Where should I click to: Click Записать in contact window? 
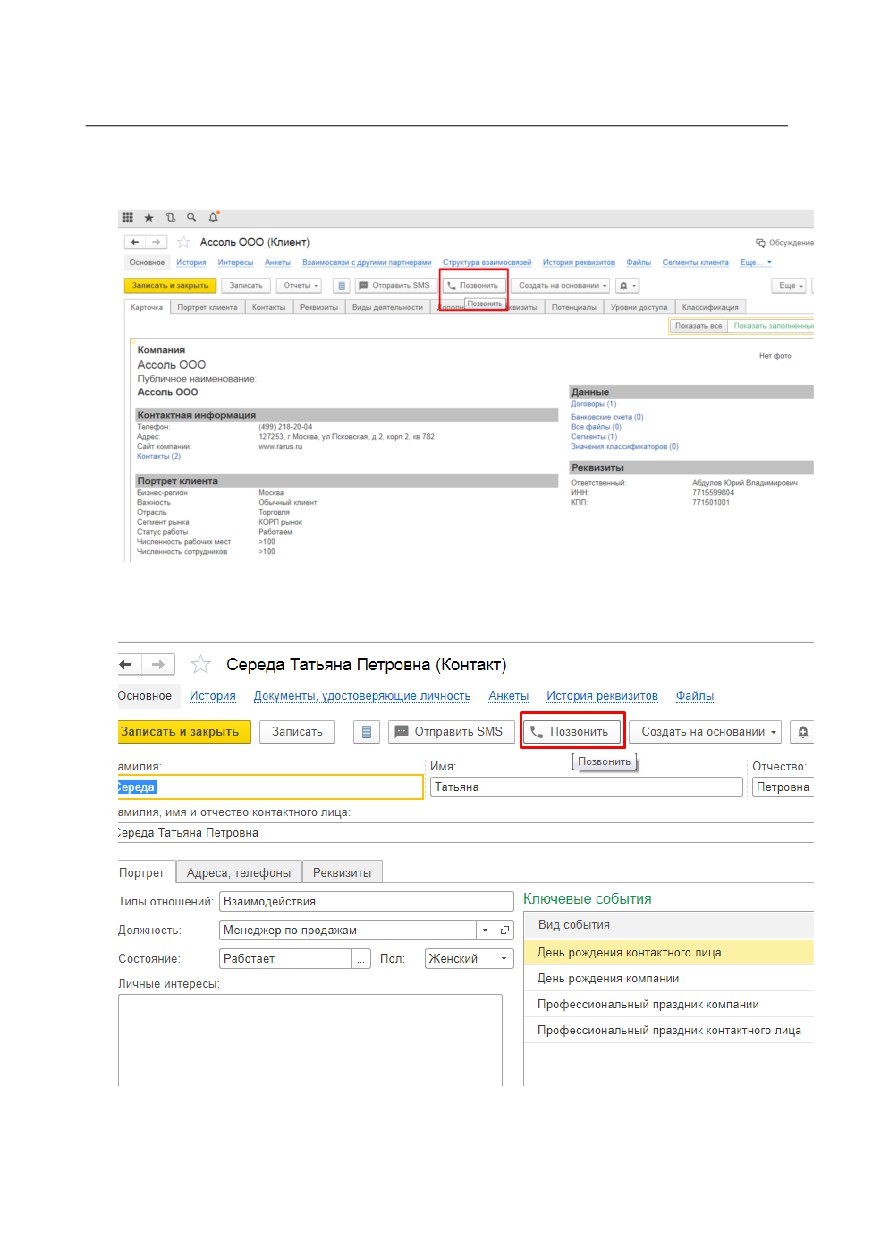point(297,732)
